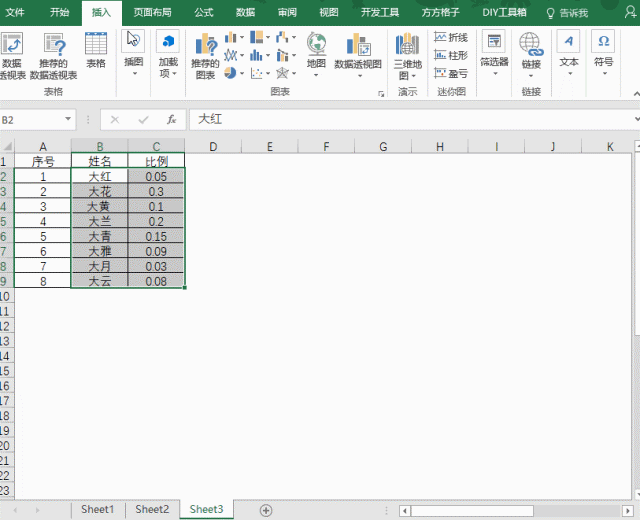Insert a PivotTable (数据透视表)
This screenshot has height=520, width=640.
tap(11, 56)
